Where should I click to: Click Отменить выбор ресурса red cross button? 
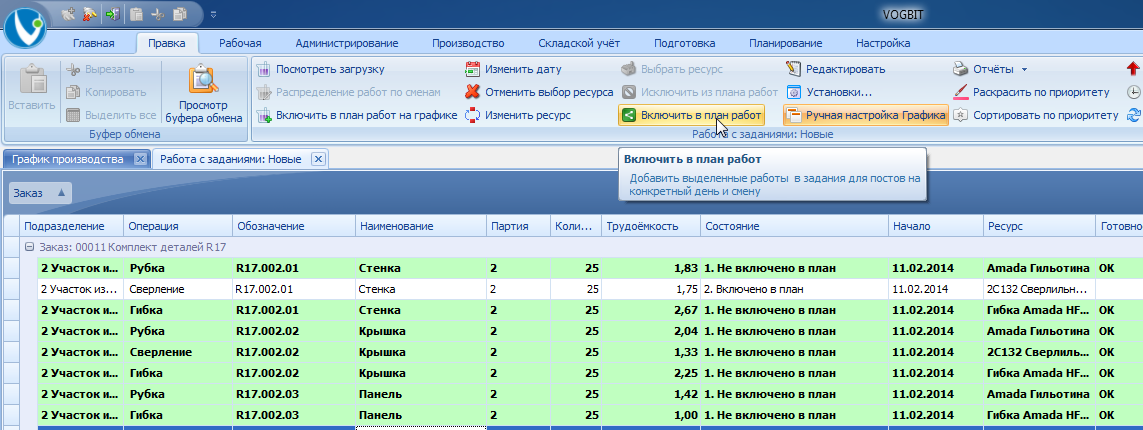[x=539, y=93]
